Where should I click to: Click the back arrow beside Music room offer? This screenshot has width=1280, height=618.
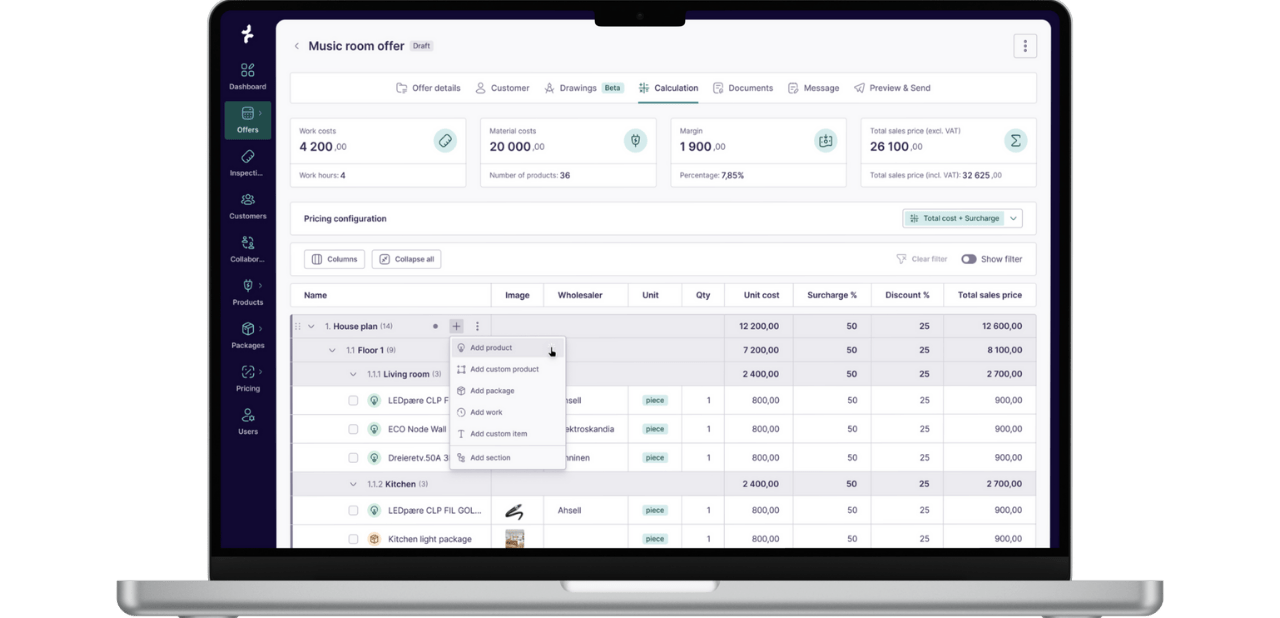(297, 46)
